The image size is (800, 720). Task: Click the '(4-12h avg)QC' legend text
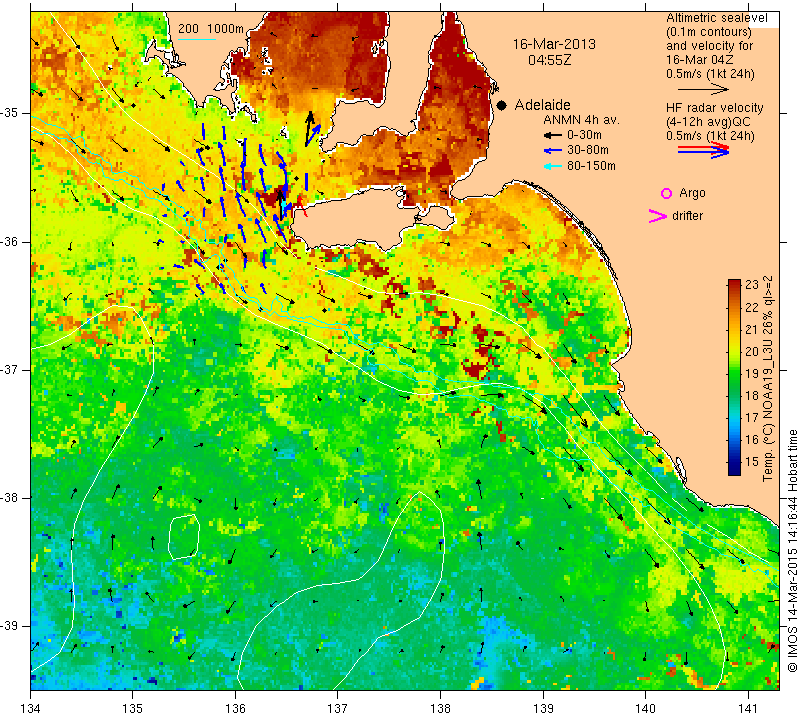tap(708, 122)
